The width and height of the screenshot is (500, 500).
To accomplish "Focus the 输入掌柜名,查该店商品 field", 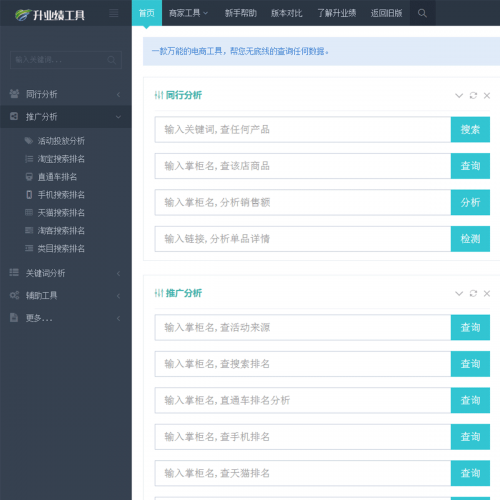I will coord(303,166).
